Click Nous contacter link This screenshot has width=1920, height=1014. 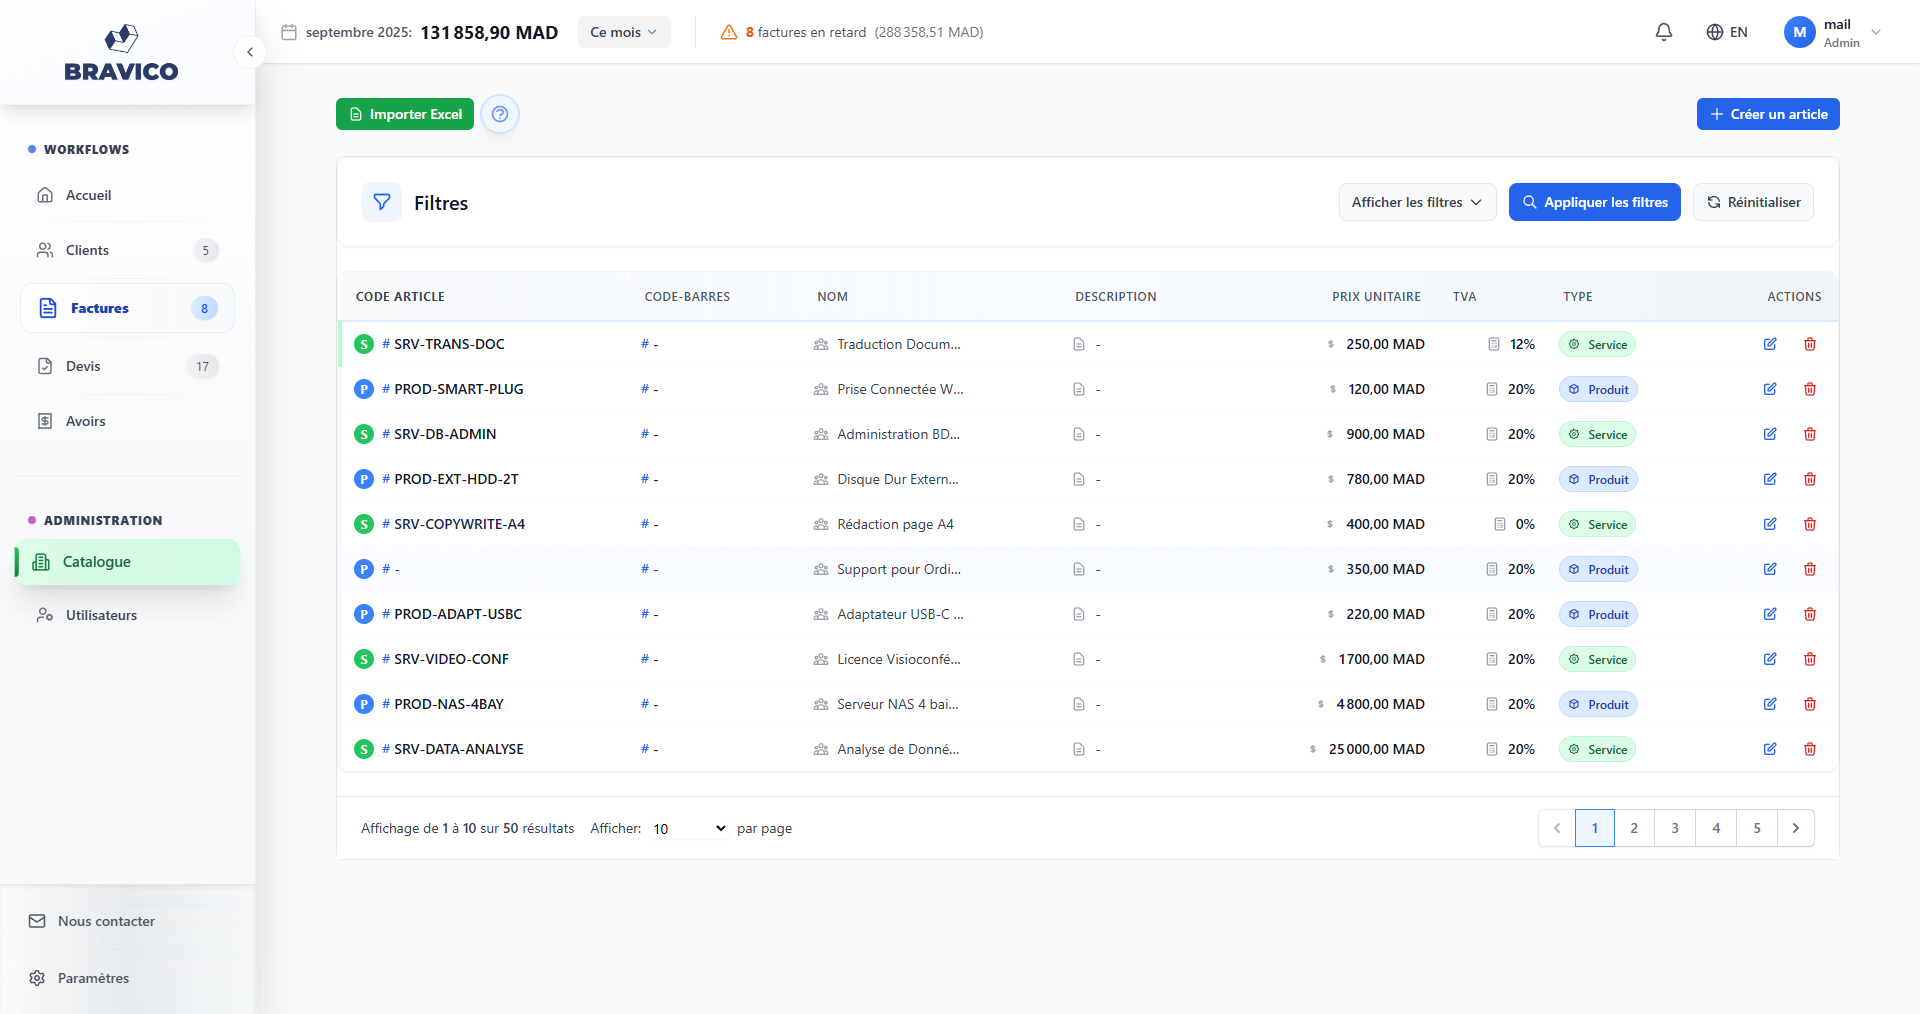pyautogui.click(x=92, y=921)
